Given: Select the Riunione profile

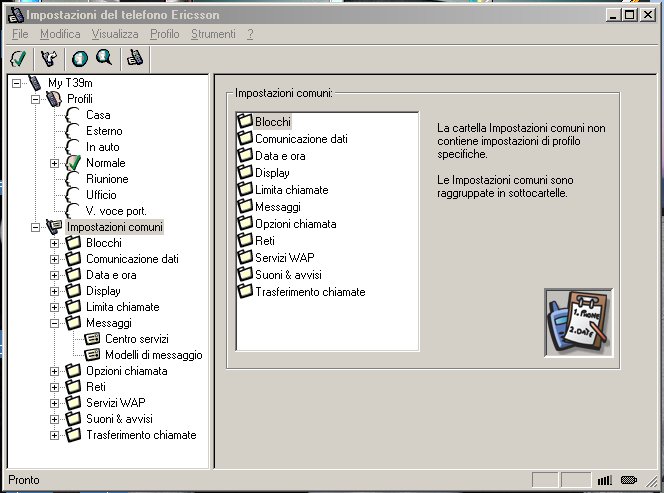Looking at the screenshot, I should coord(107,179).
